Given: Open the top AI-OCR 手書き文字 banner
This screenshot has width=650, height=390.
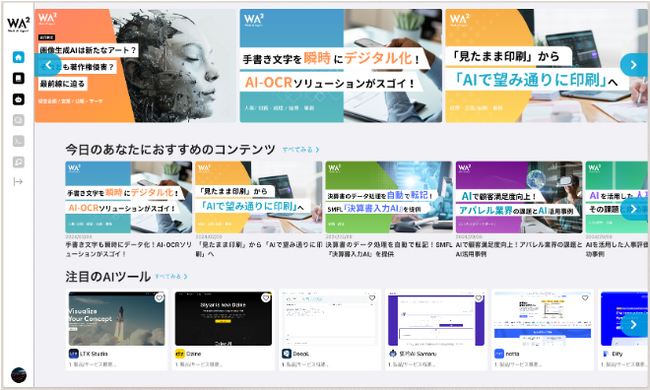Looking at the screenshot, I should tap(341, 65).
